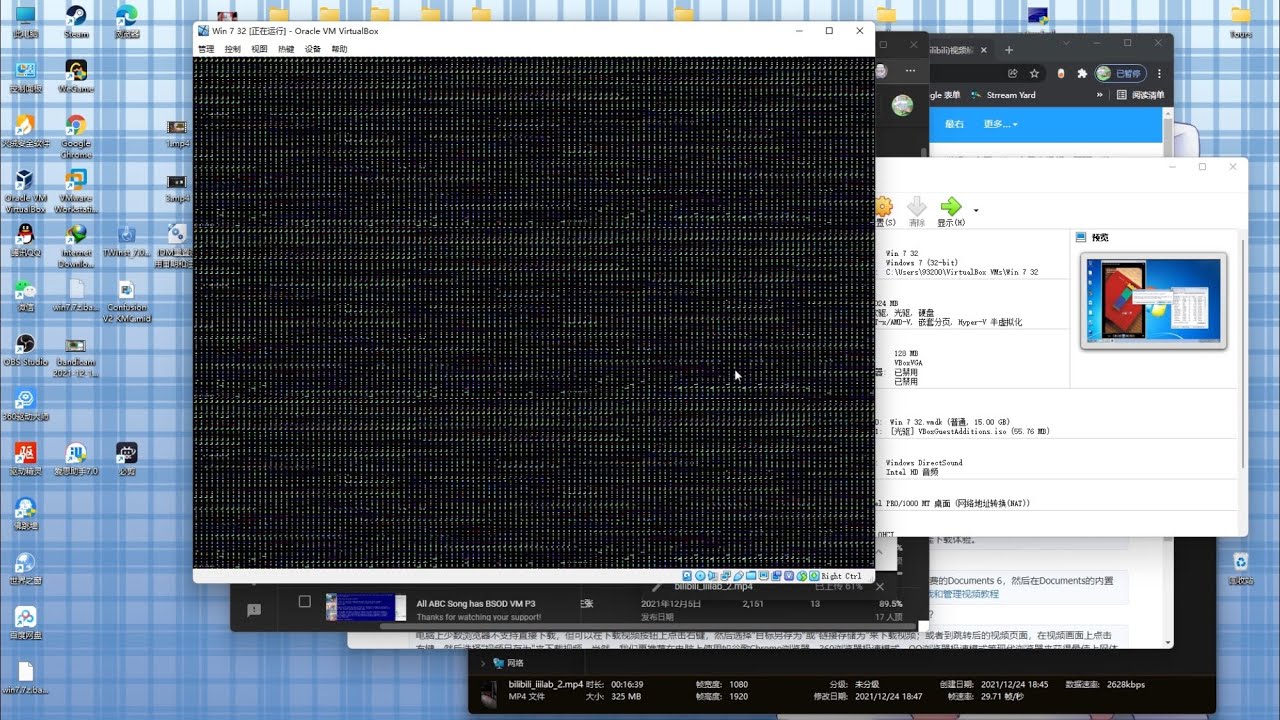Expand the 网络 tree item in File Explorer
This screenshot has height=720, width=1280.
pyautogui.click(x=484, y=662)
